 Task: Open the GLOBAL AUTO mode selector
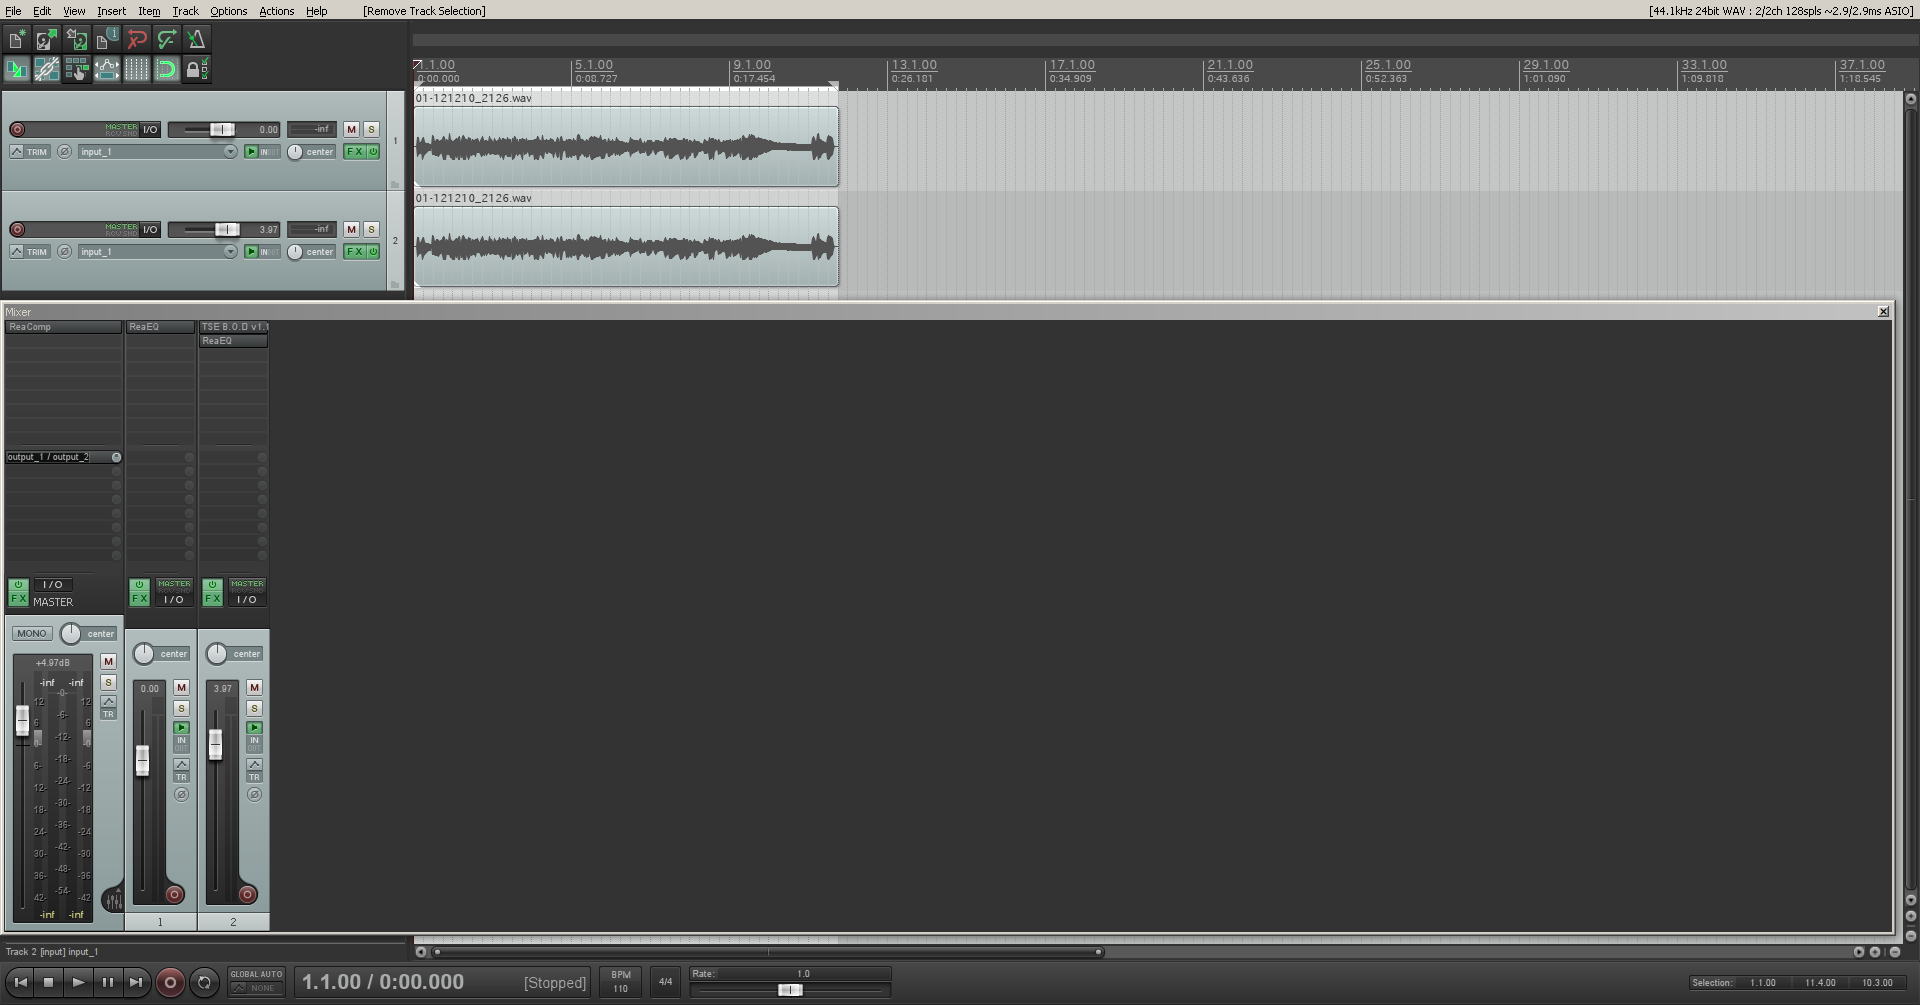coord(256,981)
